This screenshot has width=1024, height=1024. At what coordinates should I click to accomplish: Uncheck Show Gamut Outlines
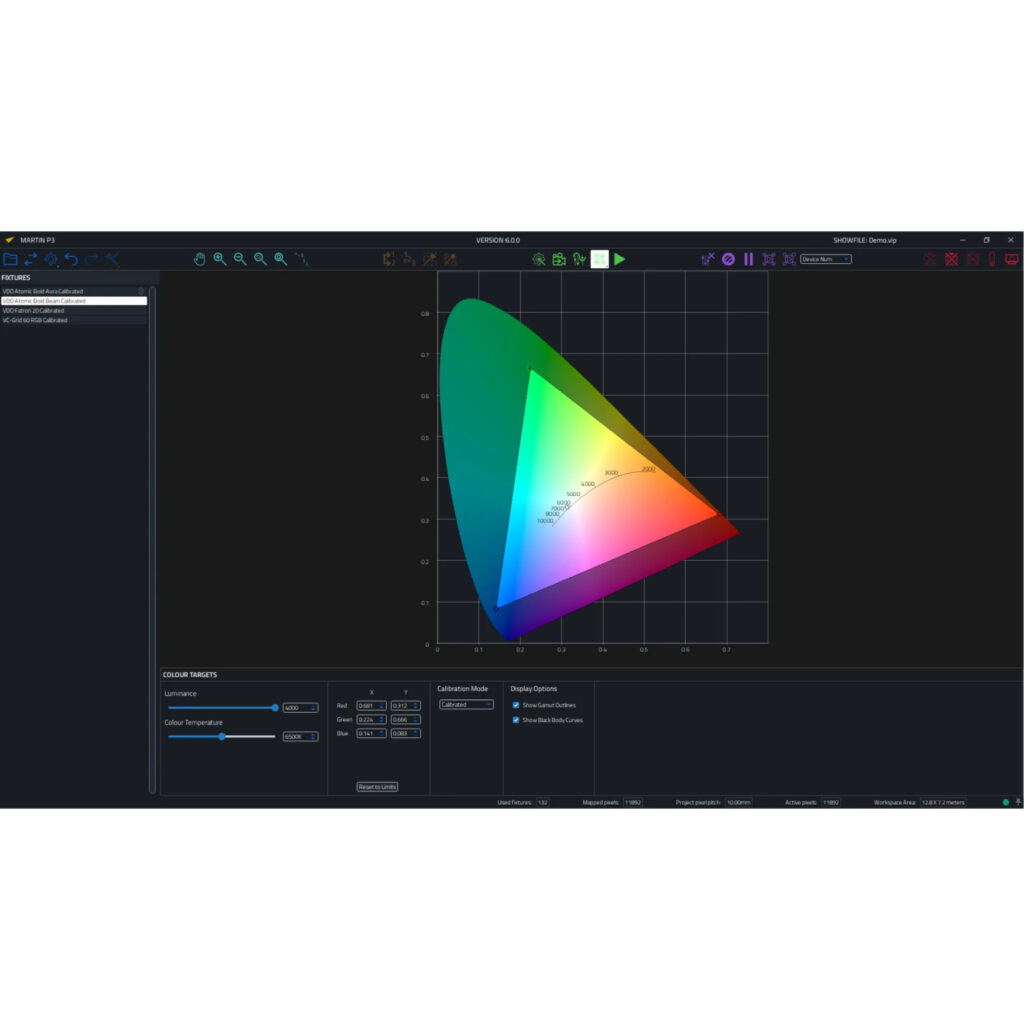coord(516,705)
